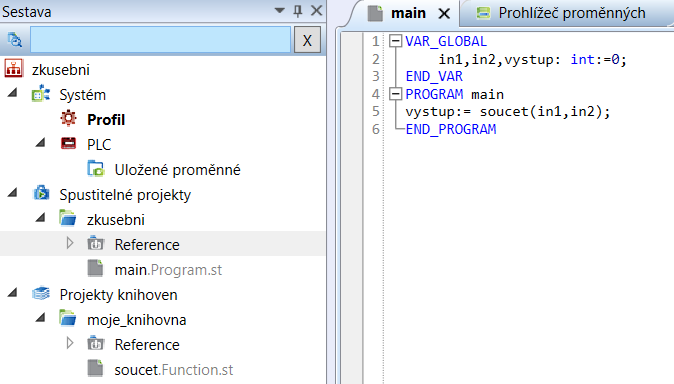
Task: Click the VAR_GLOBAL keyword in line 1
Action: (446, 41)
